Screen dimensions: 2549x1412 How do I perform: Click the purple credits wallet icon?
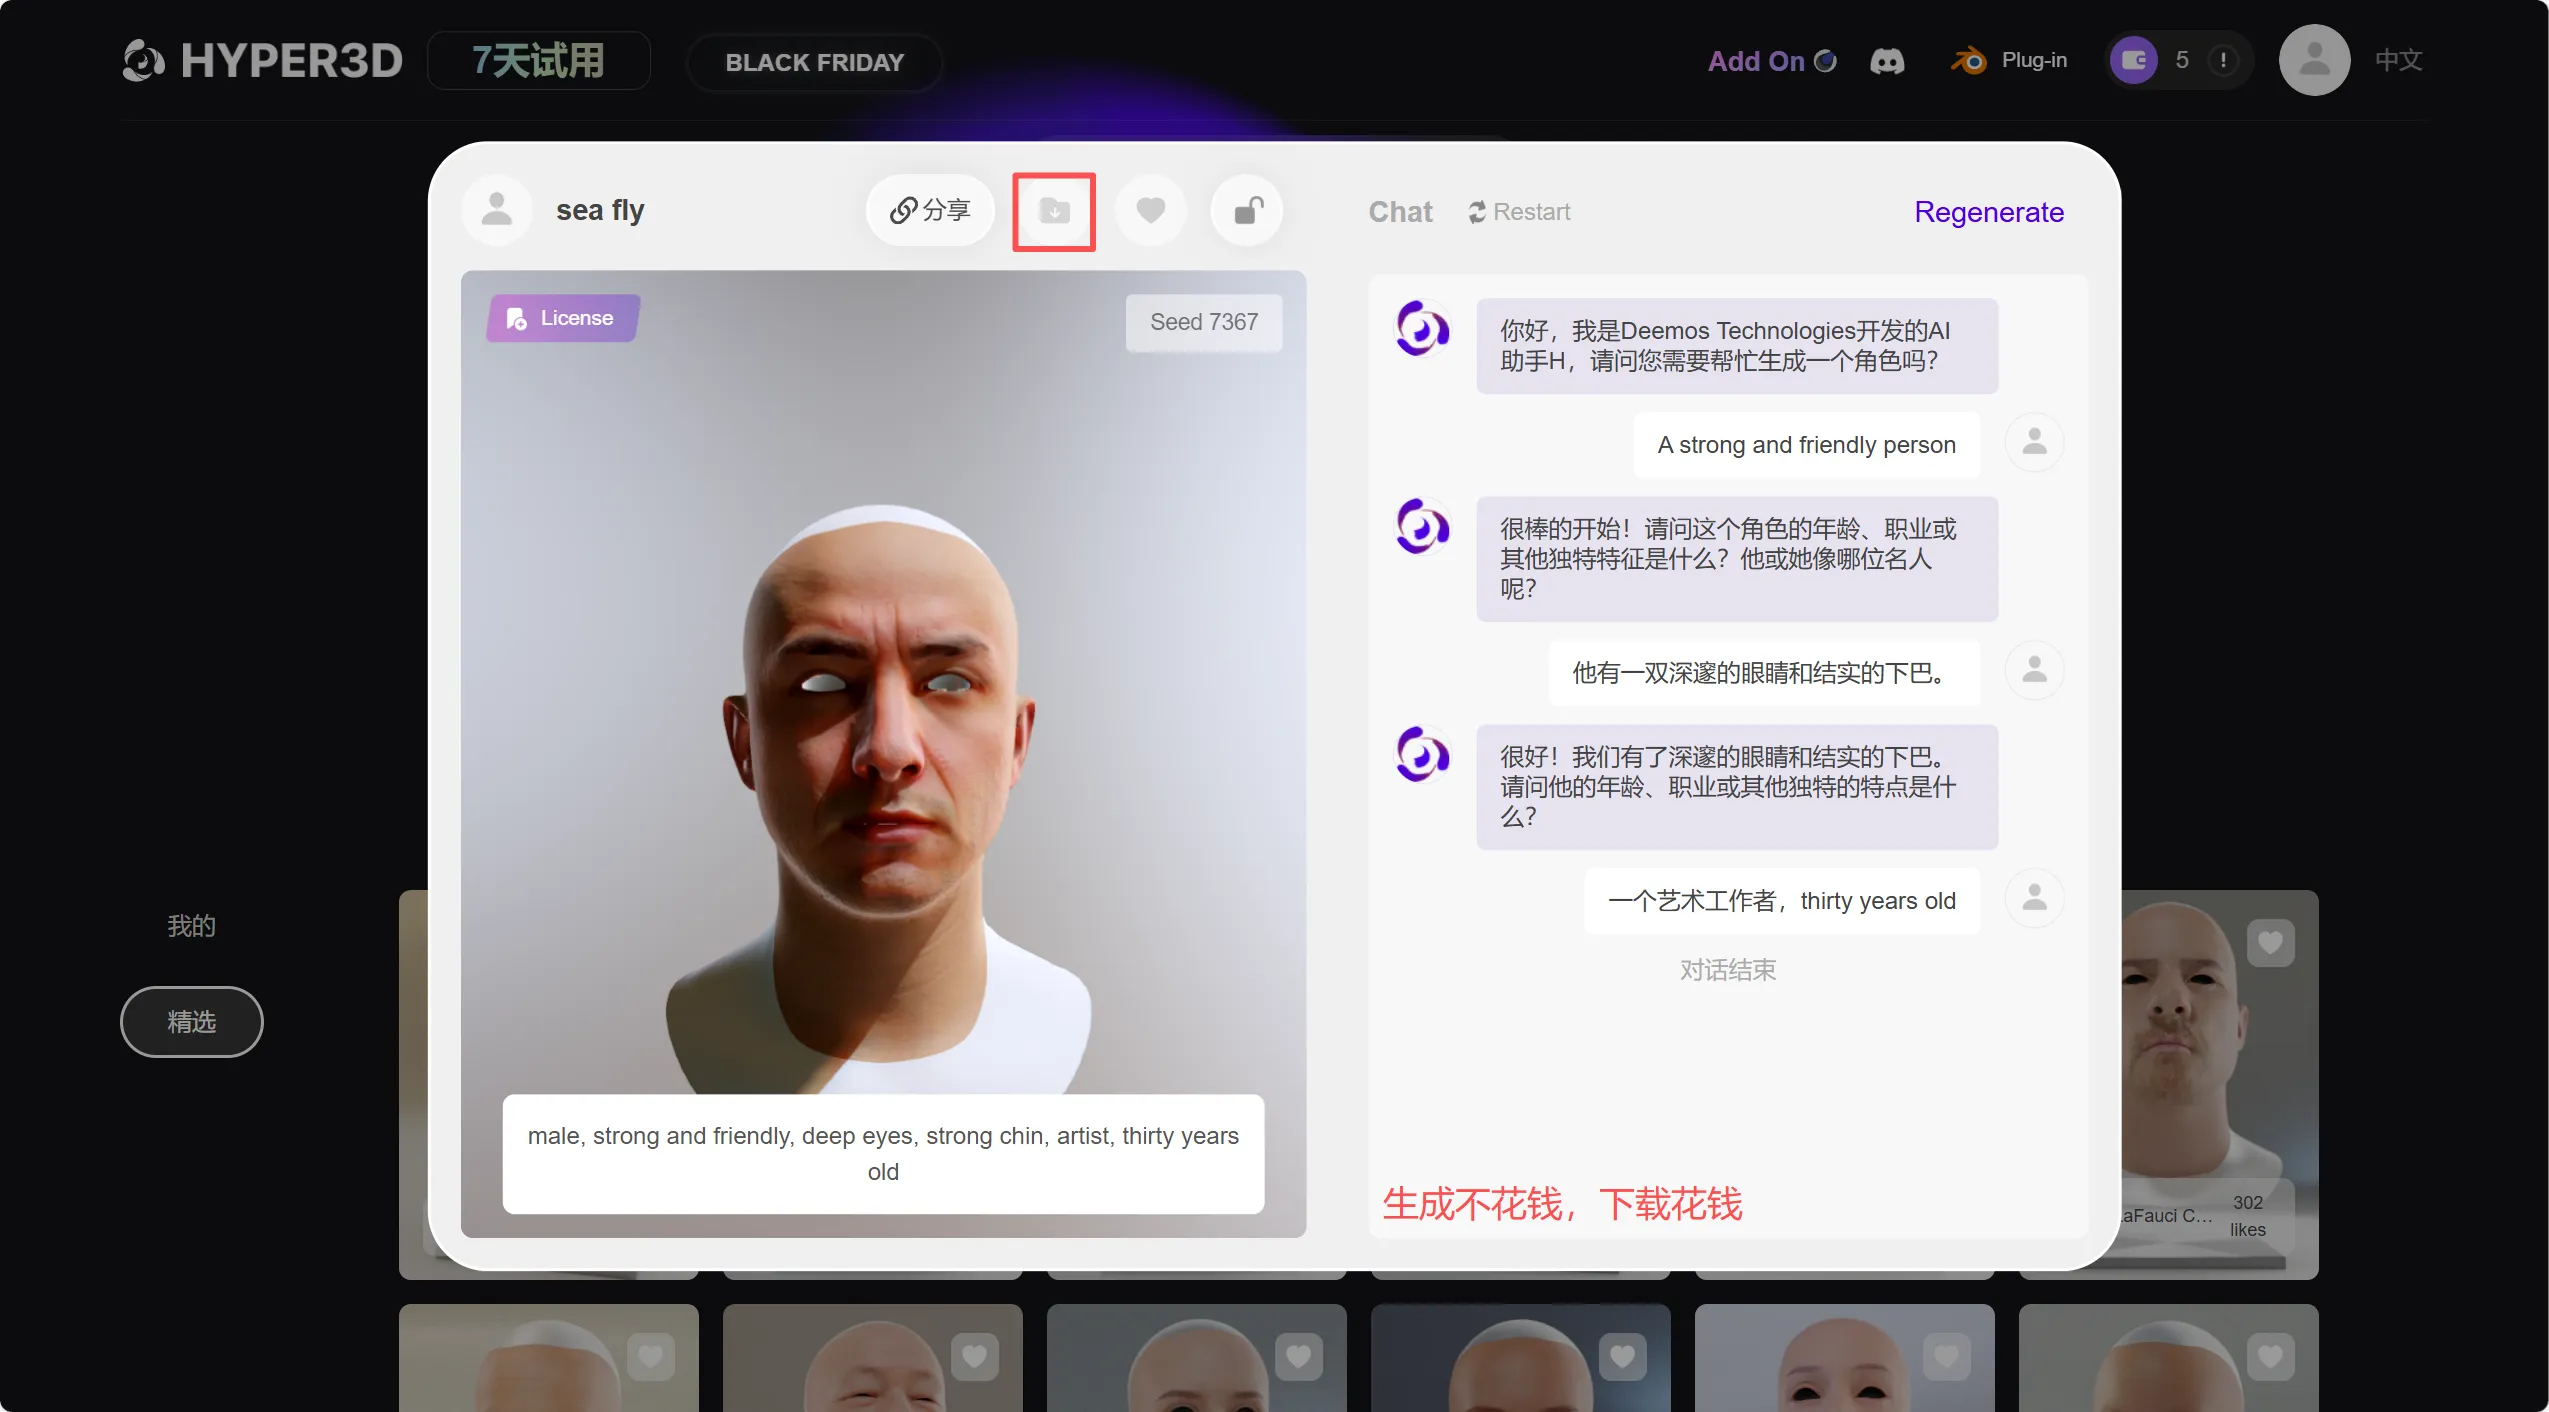[x=2133, y=61]
